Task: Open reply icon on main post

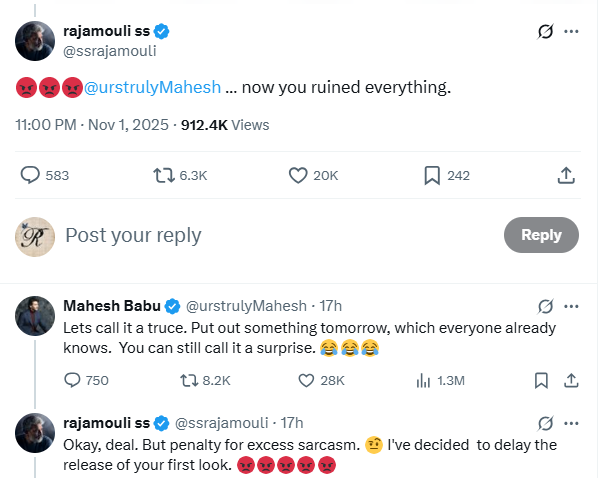Action: pos(30,175)
